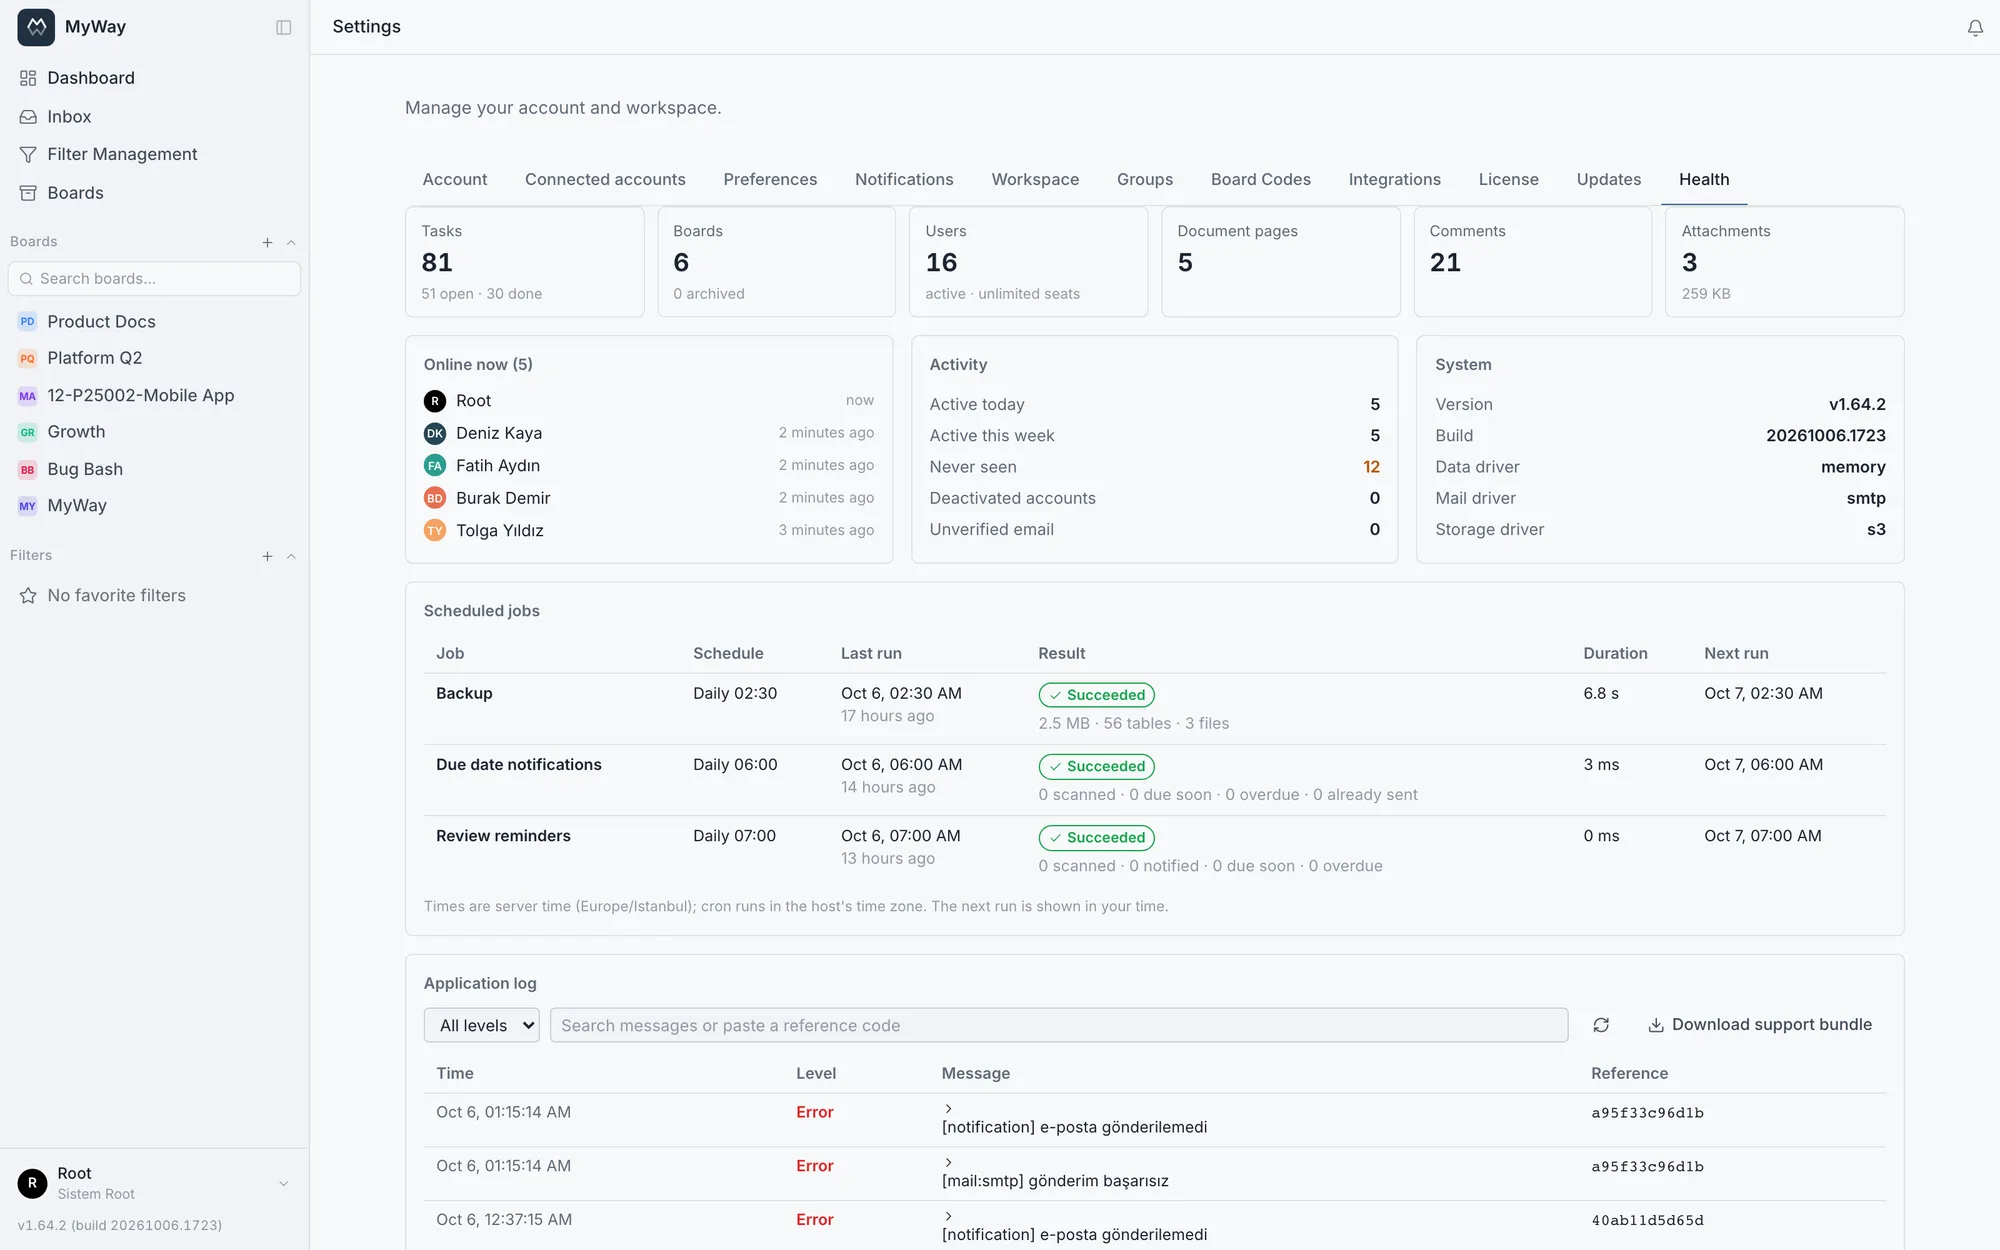The width and height of the screenshot is (2000, 1250).
Task: Click the BB badge for Bug Bash
Action: click(x=27, y=470)
